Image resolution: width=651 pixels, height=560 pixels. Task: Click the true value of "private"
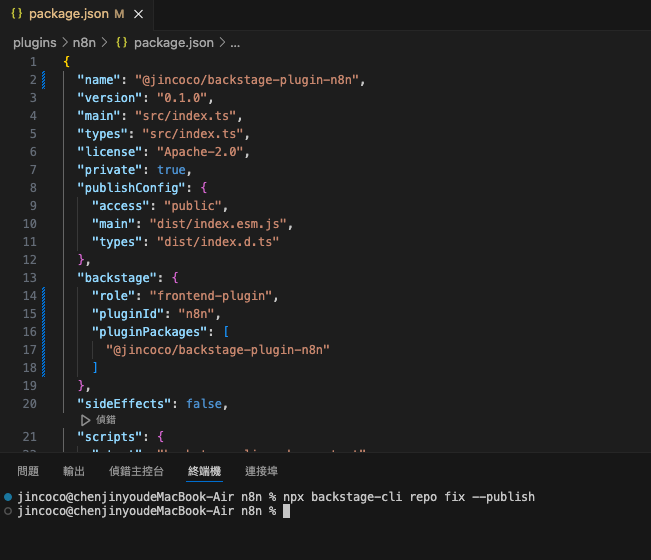pyautogui.click(x=171, y=170)
